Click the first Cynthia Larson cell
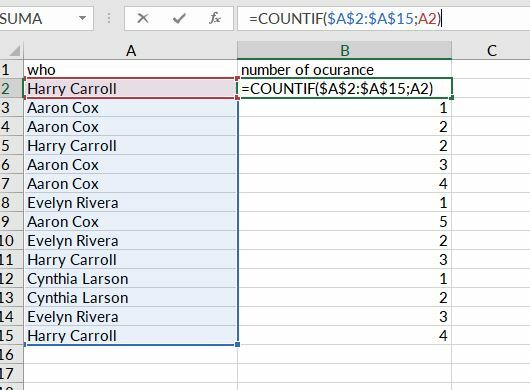The width and height of the screenshot is (530, 390). 130,279
